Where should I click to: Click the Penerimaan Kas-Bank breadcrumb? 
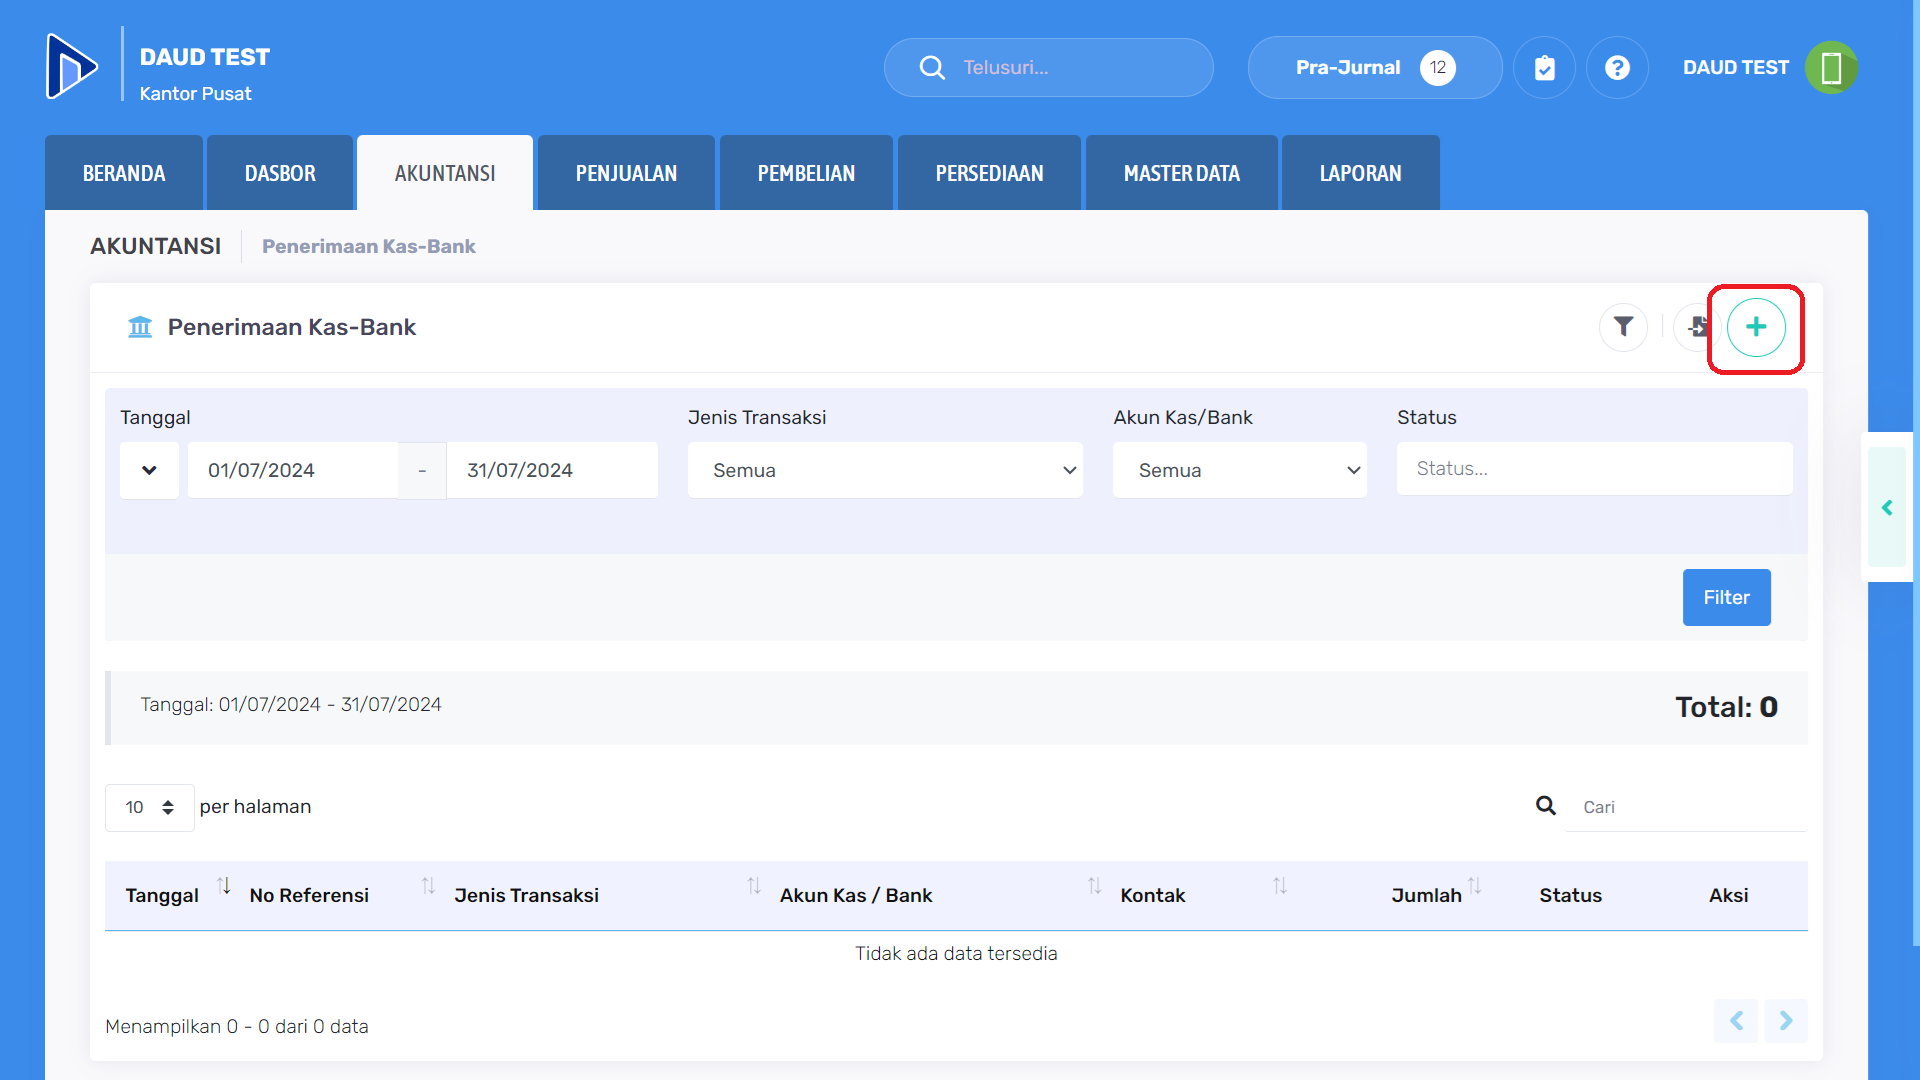(x=369, y=246)
